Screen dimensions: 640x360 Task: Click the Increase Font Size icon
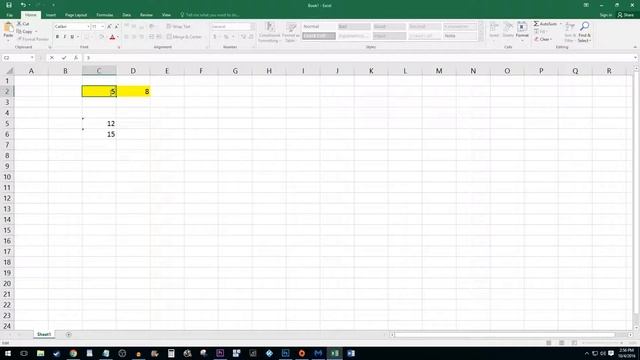click(109, 27)
